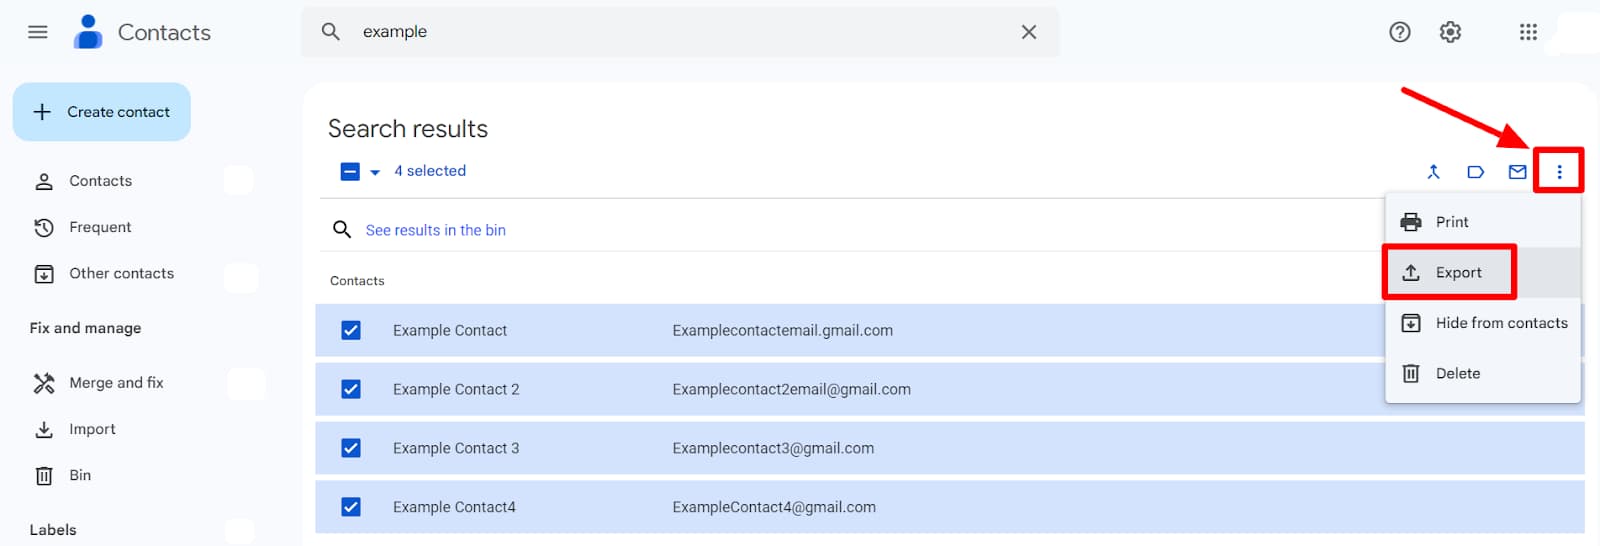Click the Contacts person icon in sidebar
The image size is (1600, 546).
click(44, 181)
